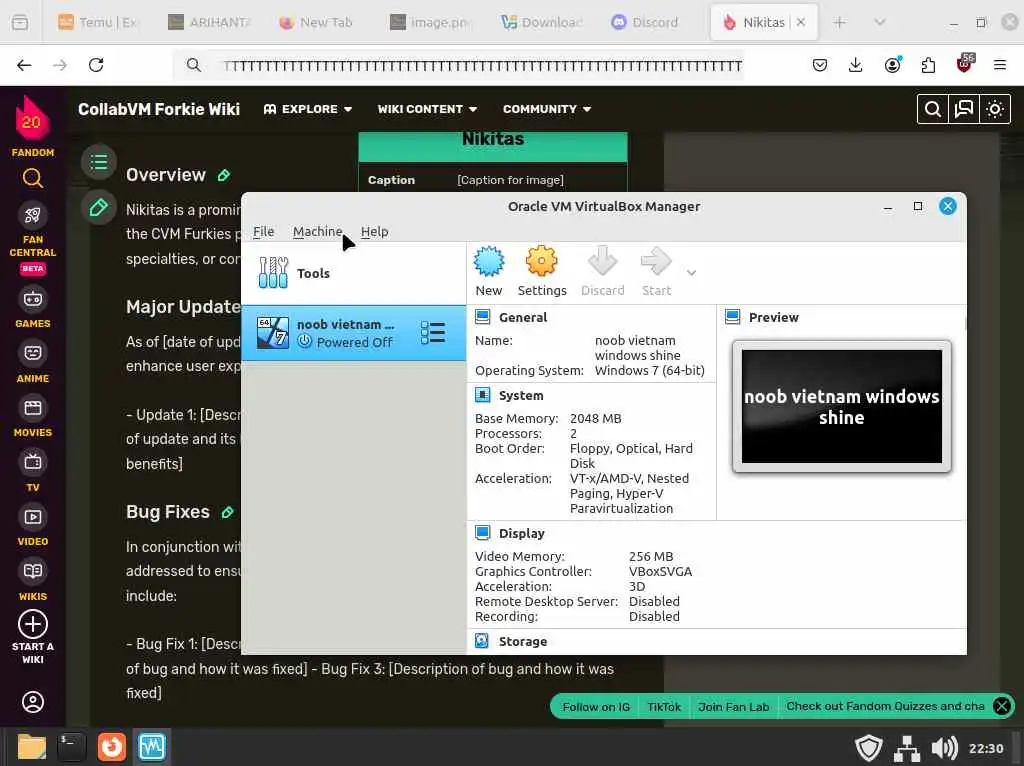This screenshot has height=766, width=1024.
Task: Click the VM preview thumbnail
Action: pyautogui.click(x=841, y=406)
